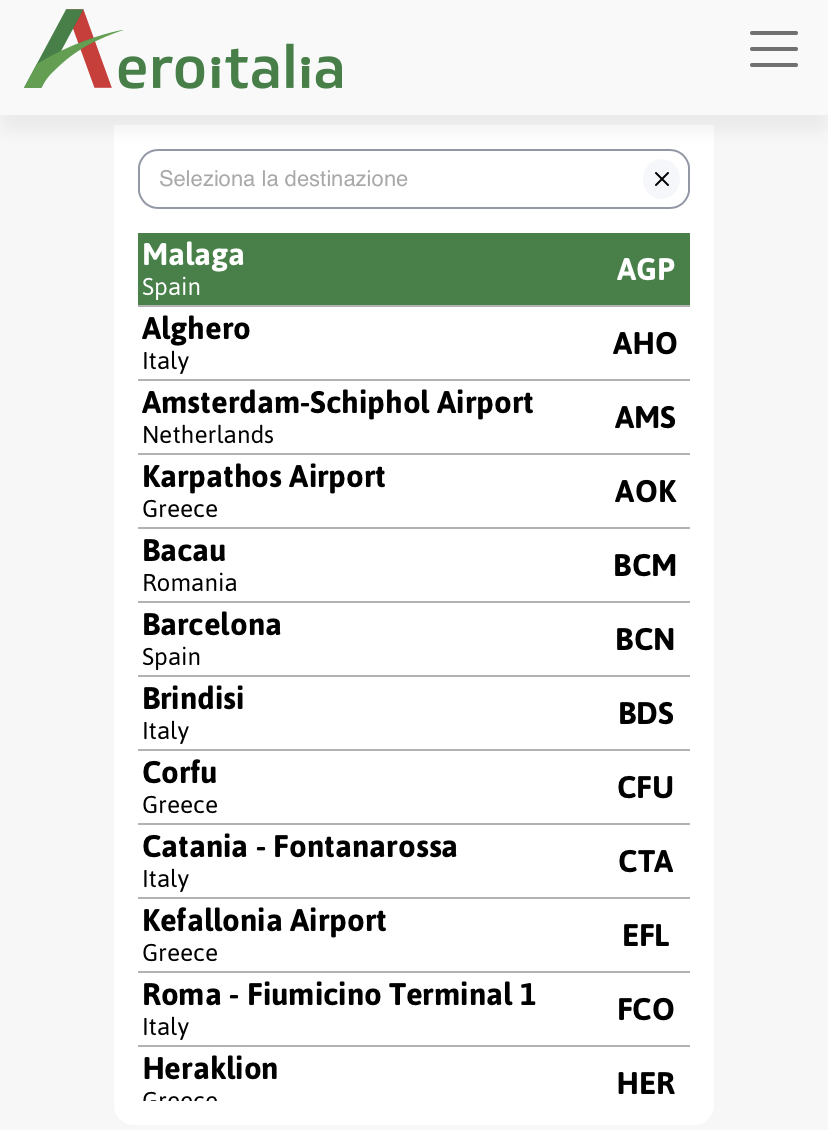Click the AGP airport code
This screenshot has height=1130, width=828.
(645, 270)
